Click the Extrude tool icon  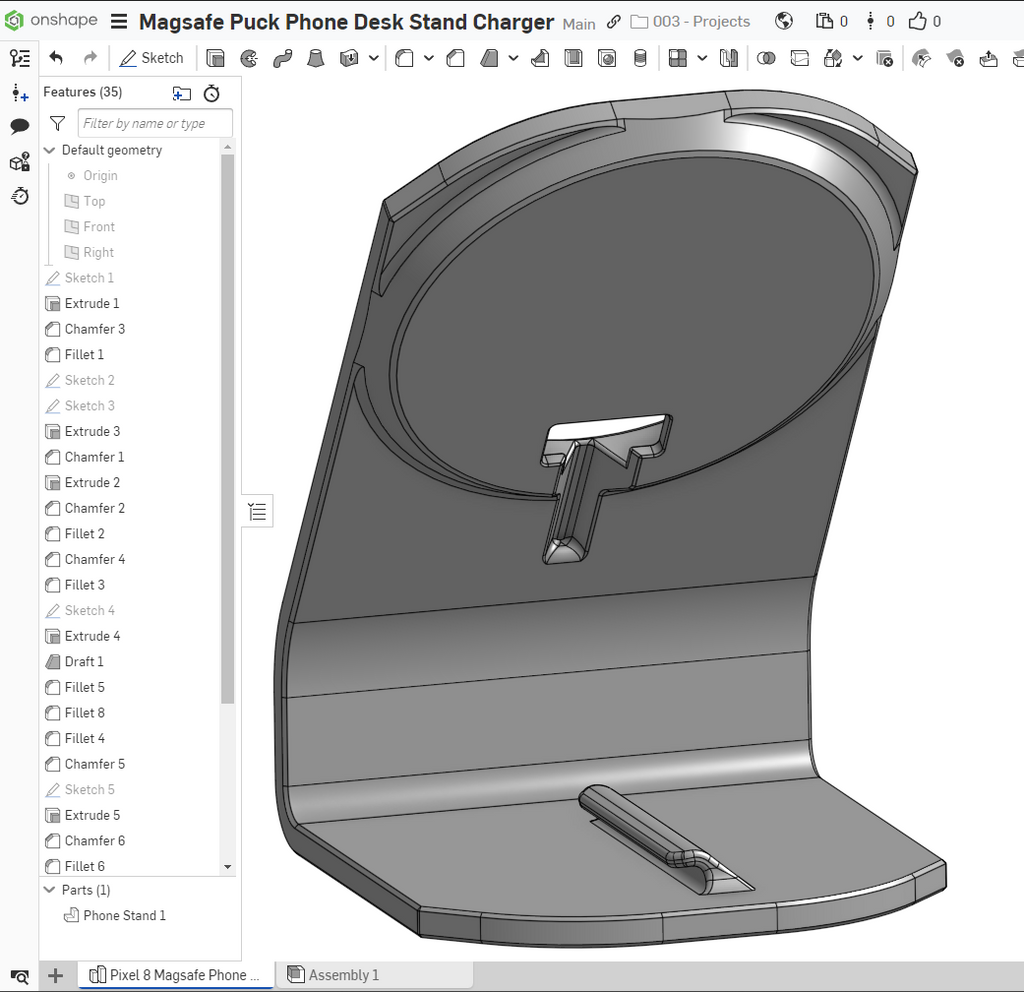click(x=215, y=59)
